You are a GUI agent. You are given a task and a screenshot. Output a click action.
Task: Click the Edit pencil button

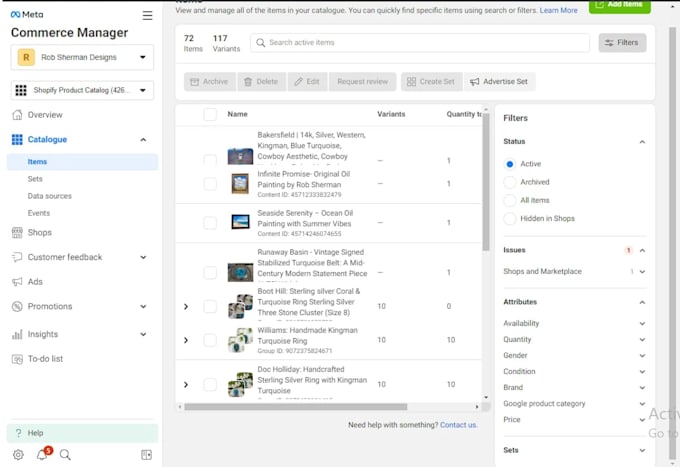click(x=307, y=82)
